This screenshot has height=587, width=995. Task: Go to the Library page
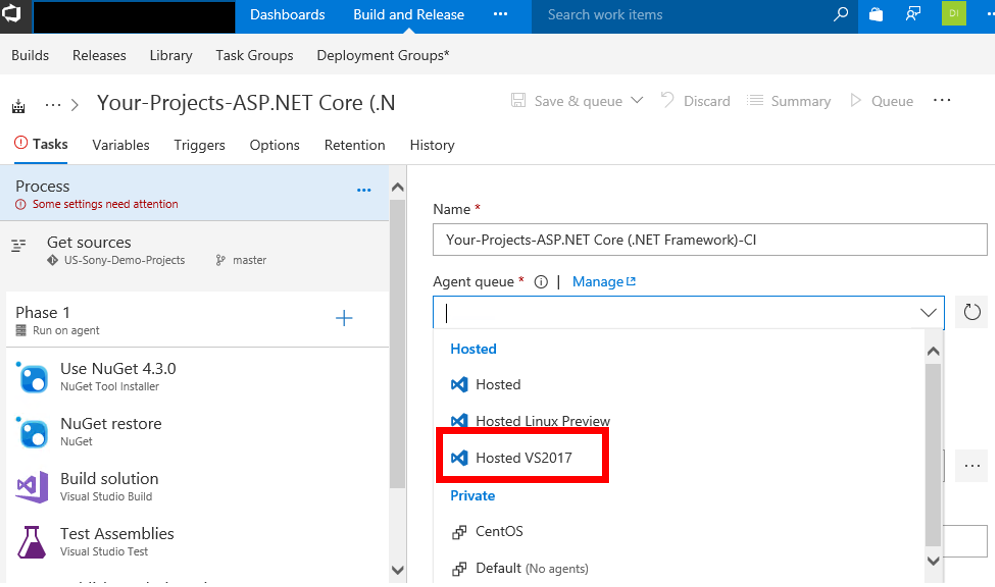click(171, 55)
